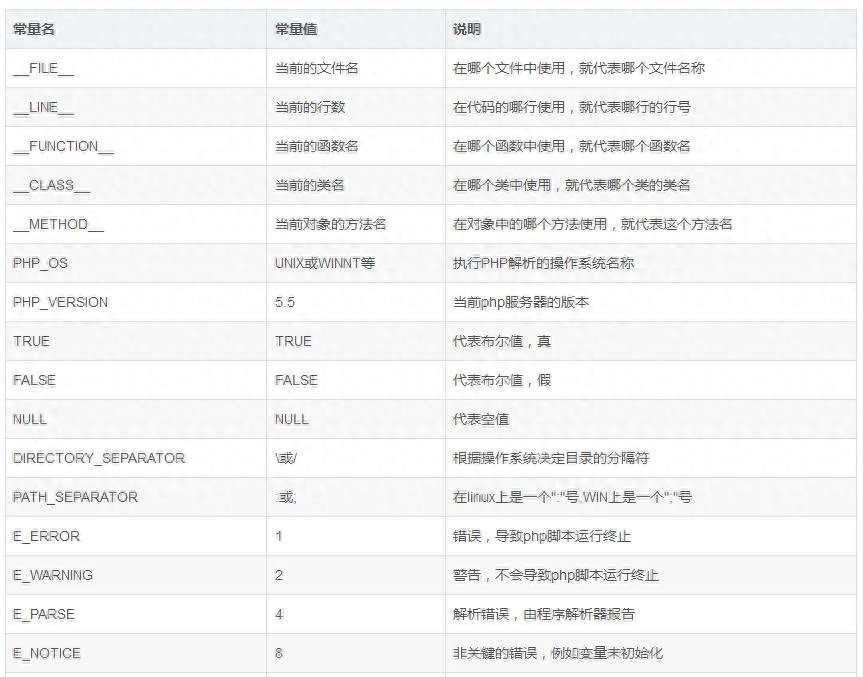Click description 当前php服务器的版本
Viewport: 863px width, 677px height.
point(521,302)
